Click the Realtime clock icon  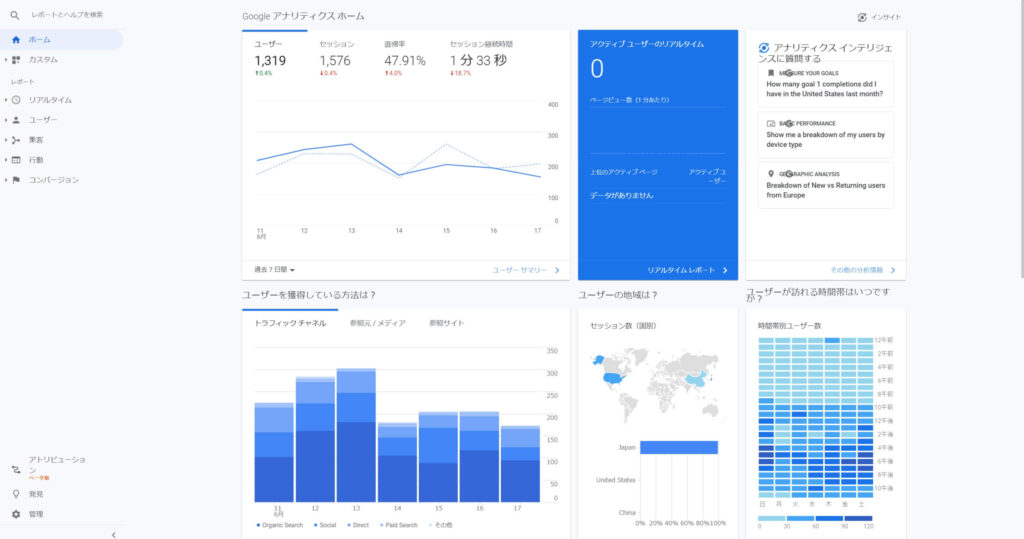tap(16, 100)
